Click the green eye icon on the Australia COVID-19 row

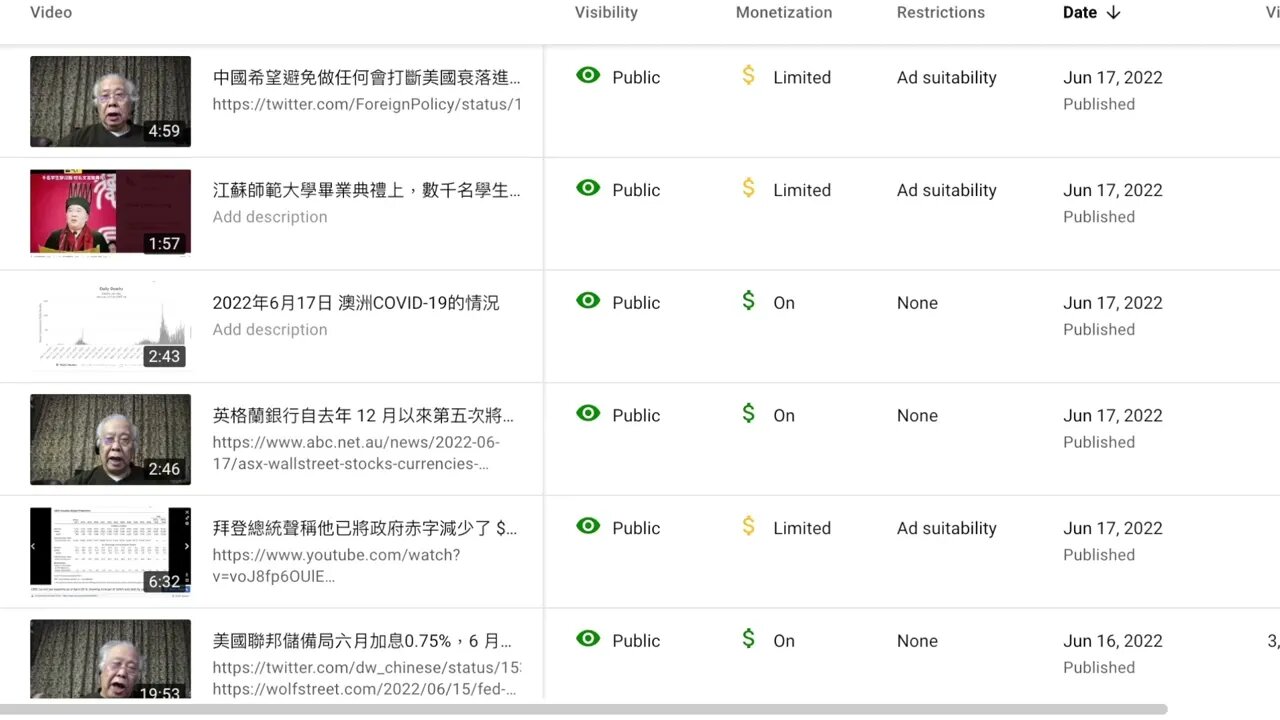tap(588, 301)
